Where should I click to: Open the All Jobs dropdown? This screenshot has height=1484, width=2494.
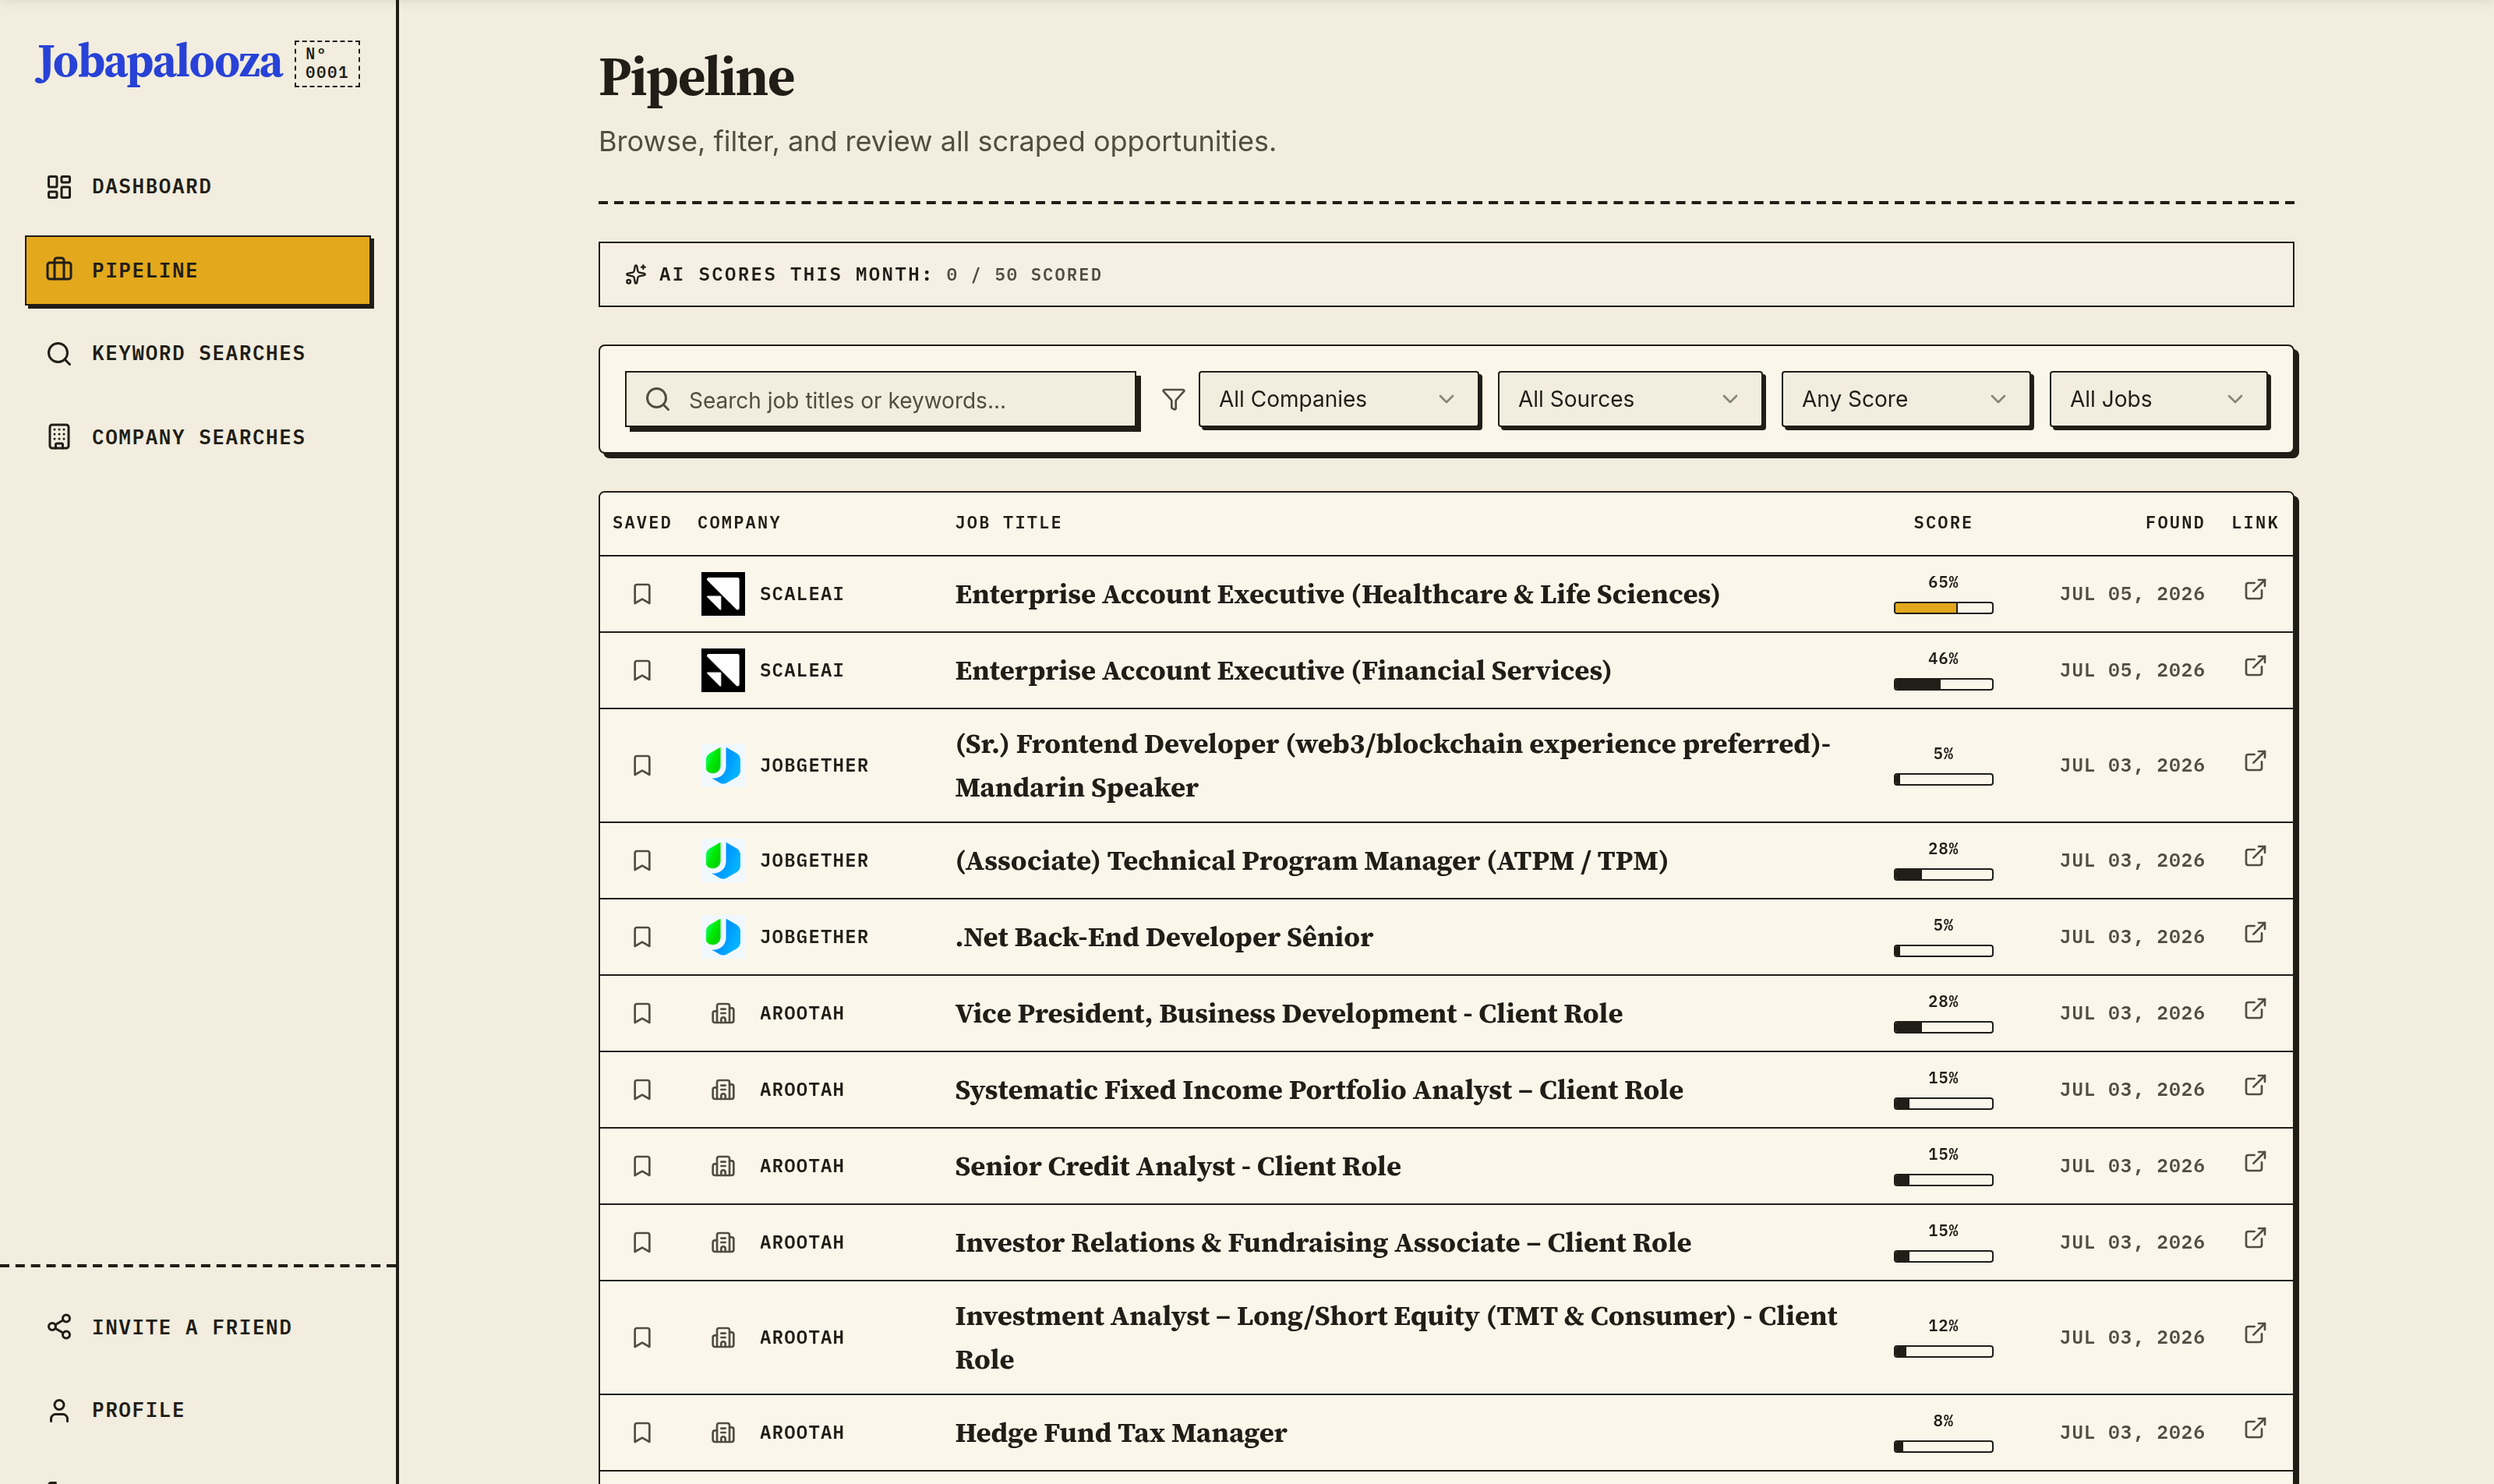[x=2158, y=399]
